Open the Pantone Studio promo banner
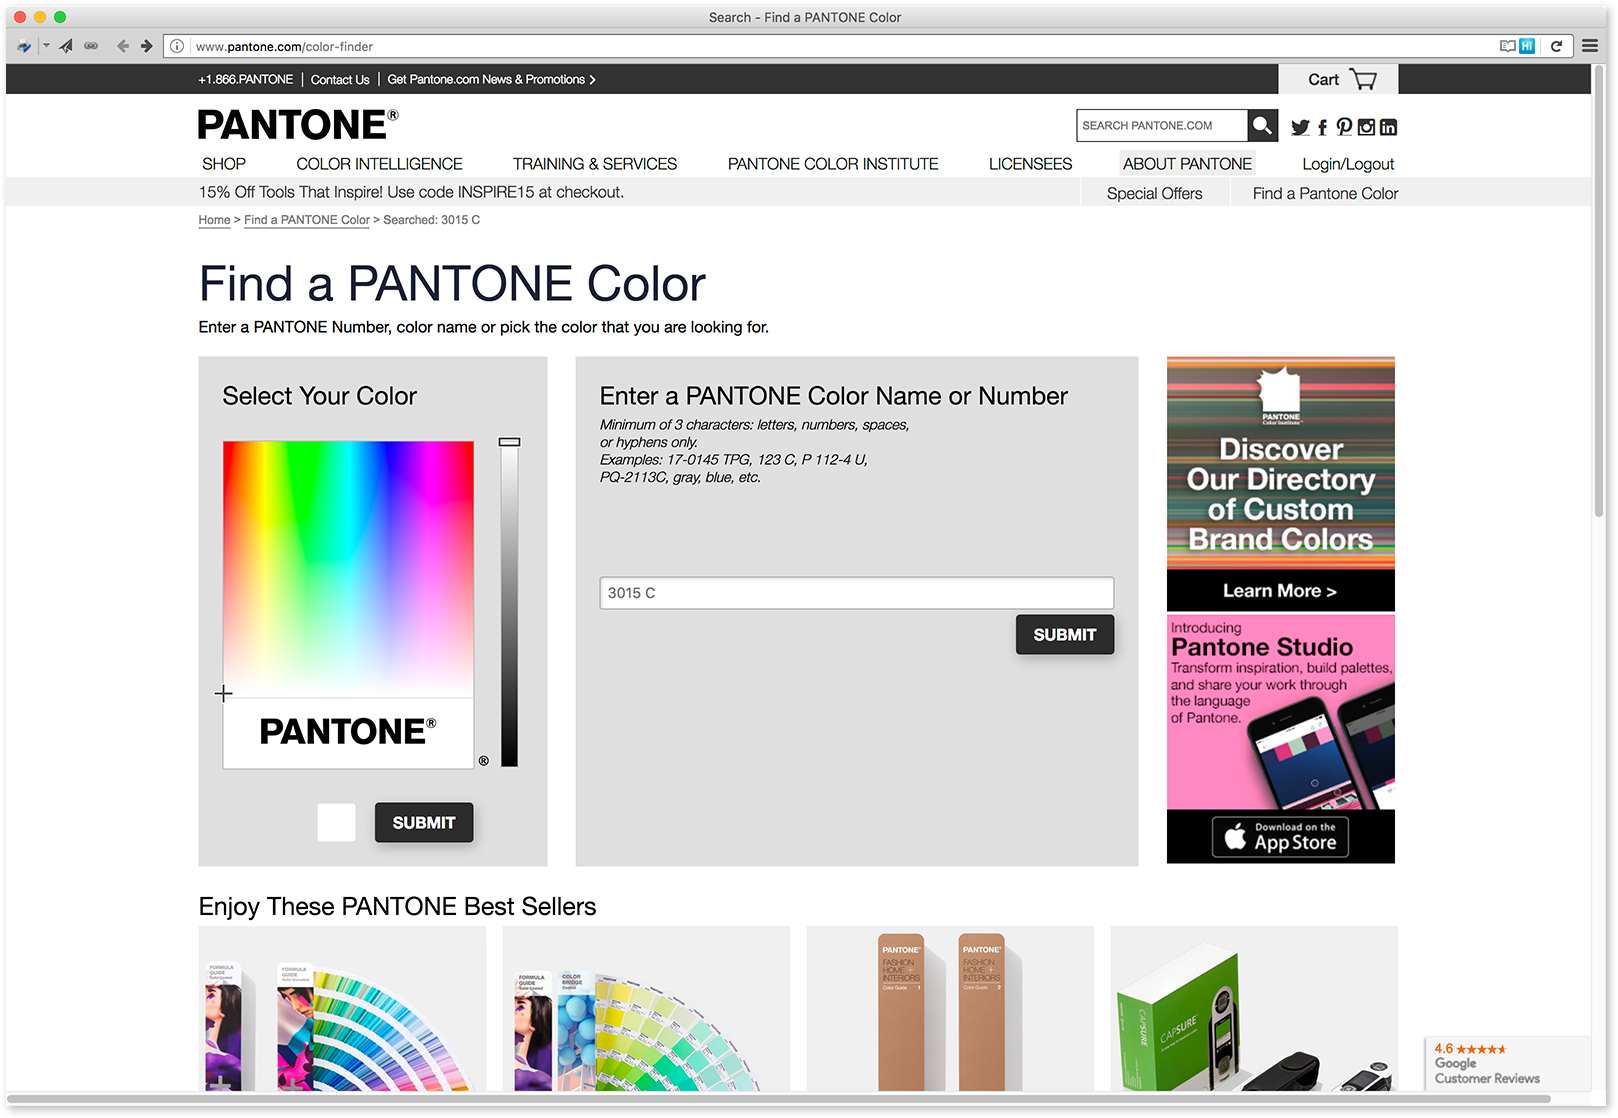 coord(1281,712)
